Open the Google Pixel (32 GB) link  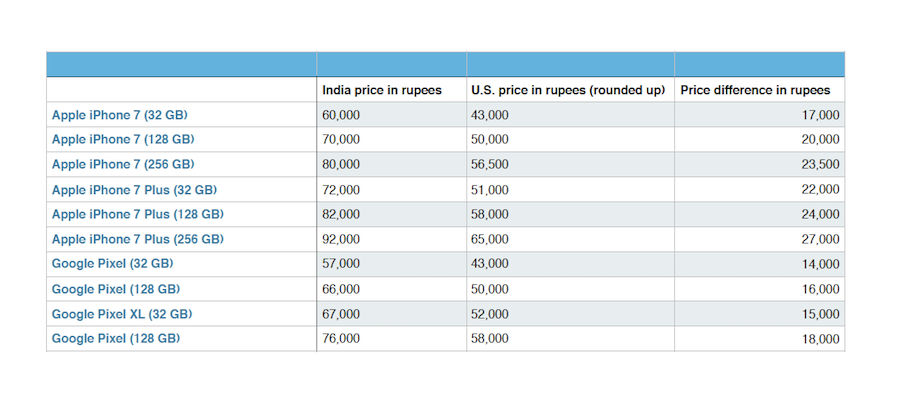coord(112,264)
